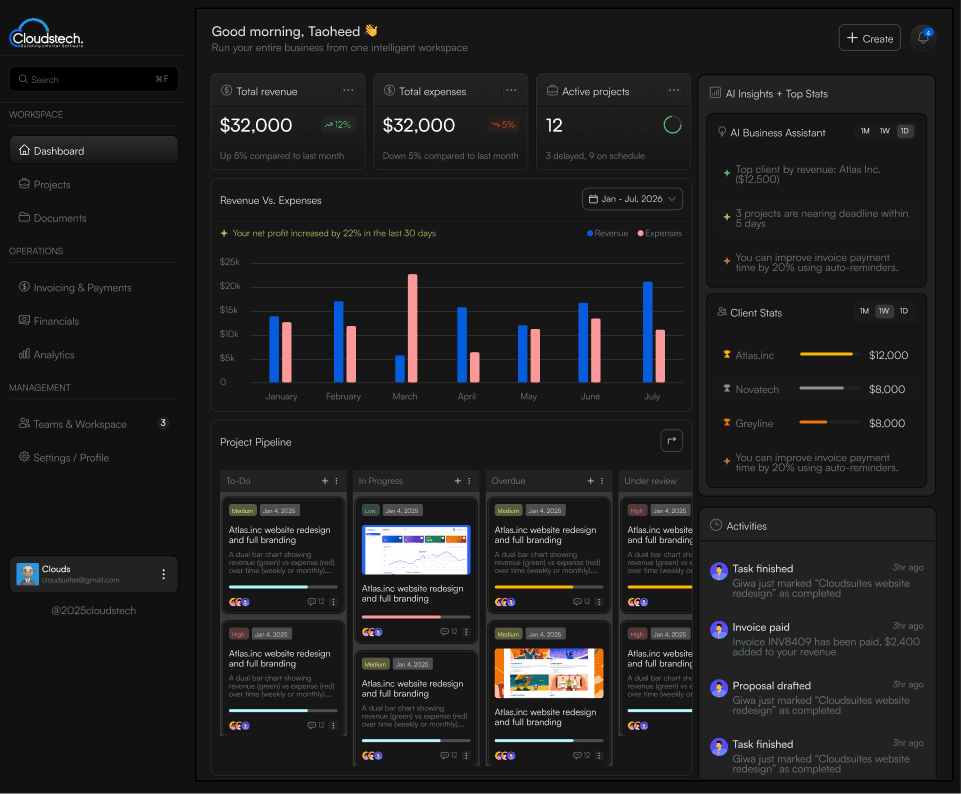Open Total expenses card options menu
The height and width of the screenshot is (794, 961).
pyautogui.click(x=511, y=91)
